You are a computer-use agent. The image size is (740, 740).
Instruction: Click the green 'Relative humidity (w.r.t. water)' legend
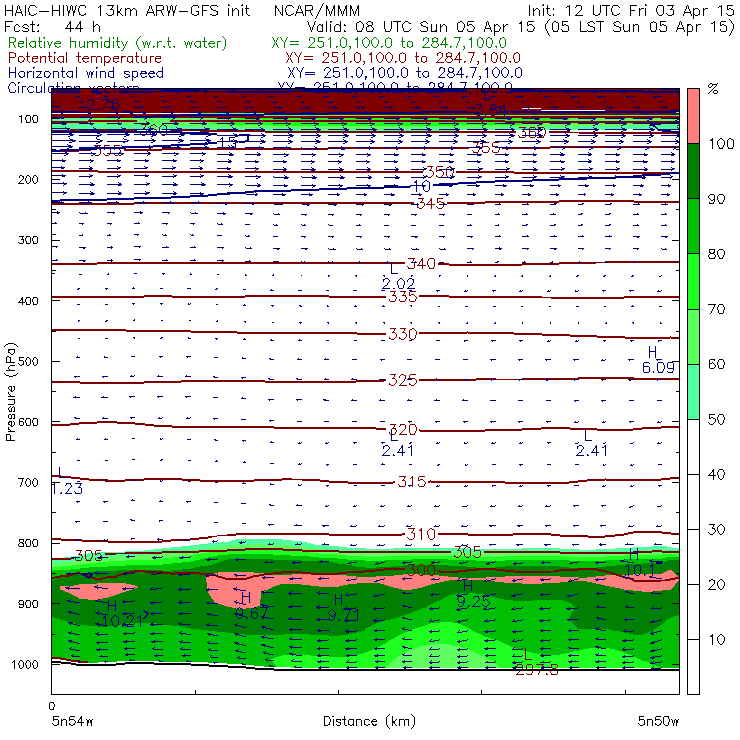point(118,43)
